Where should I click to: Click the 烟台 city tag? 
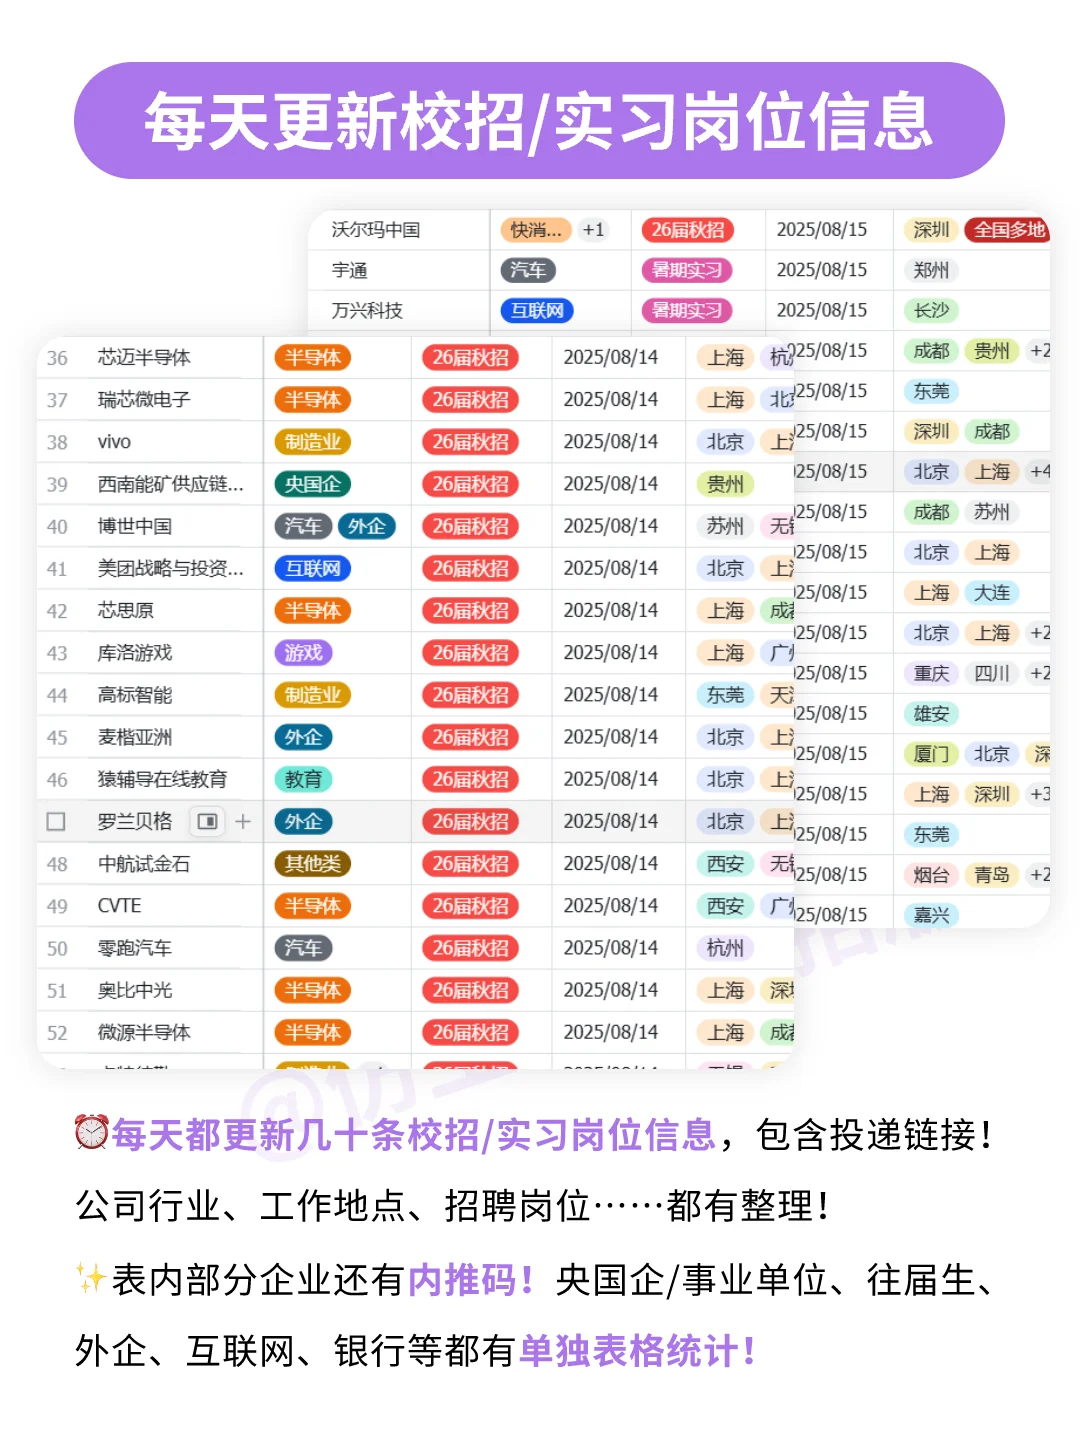(x=931, y=875)
